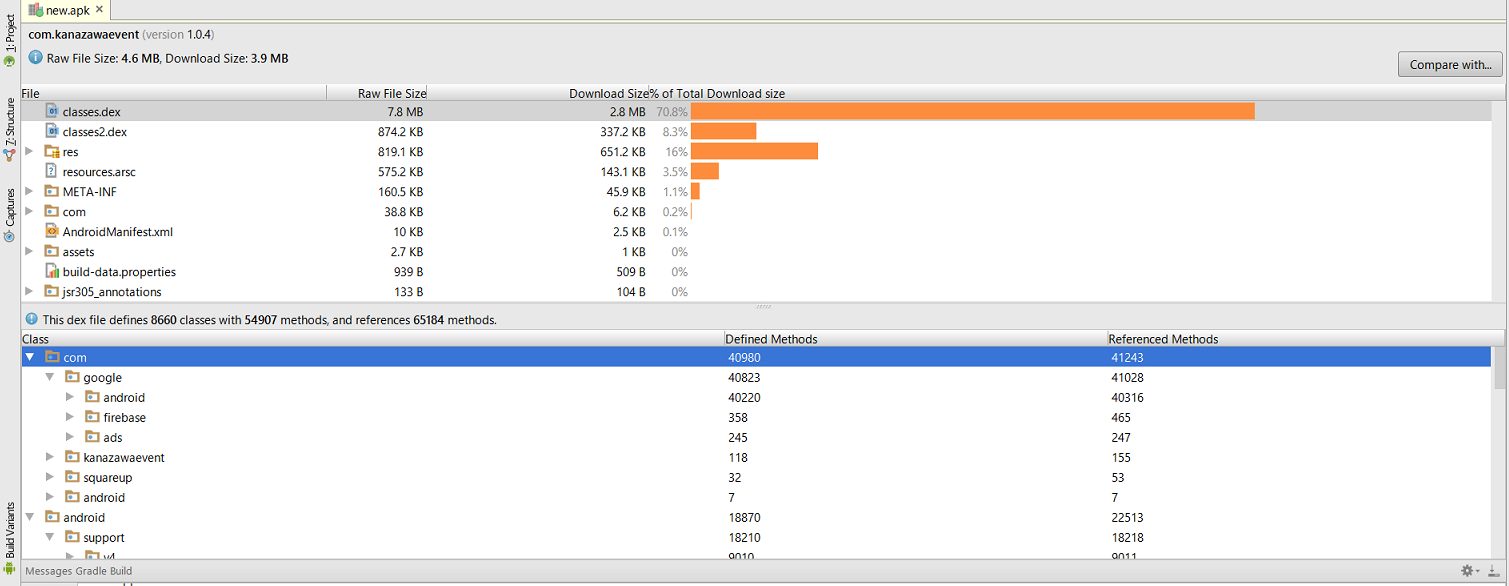
Task: Expand the META-INF entry
Action: [28, 191]
